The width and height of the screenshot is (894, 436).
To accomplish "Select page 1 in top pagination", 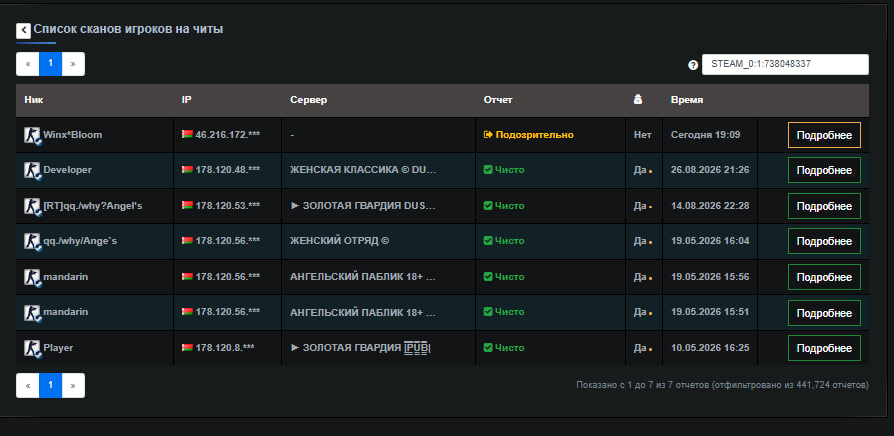I will pyautogui.click(x=51, y=64).
